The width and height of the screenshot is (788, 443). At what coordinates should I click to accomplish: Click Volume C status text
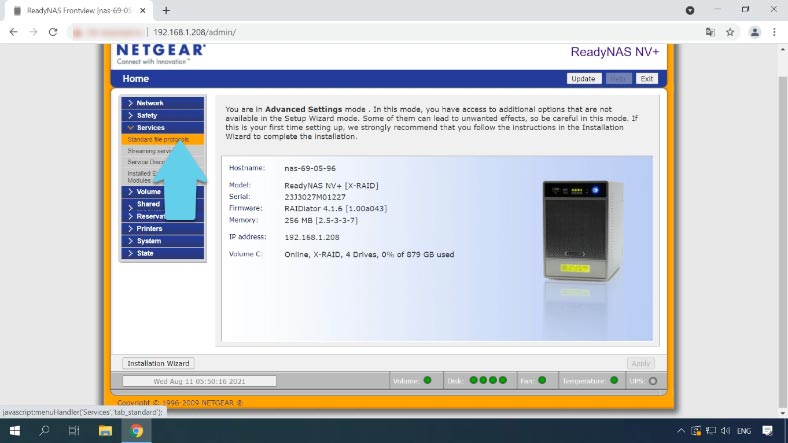(x=369, y=255)
